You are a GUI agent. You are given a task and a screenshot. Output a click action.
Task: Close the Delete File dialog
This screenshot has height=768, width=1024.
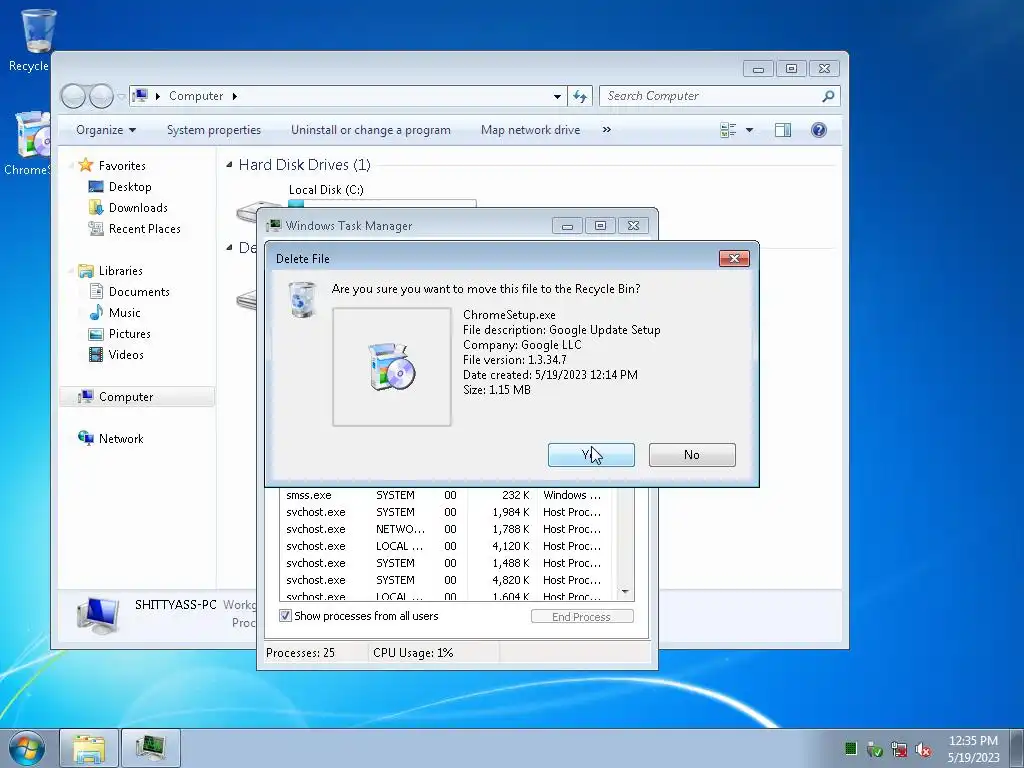(734, 259)
